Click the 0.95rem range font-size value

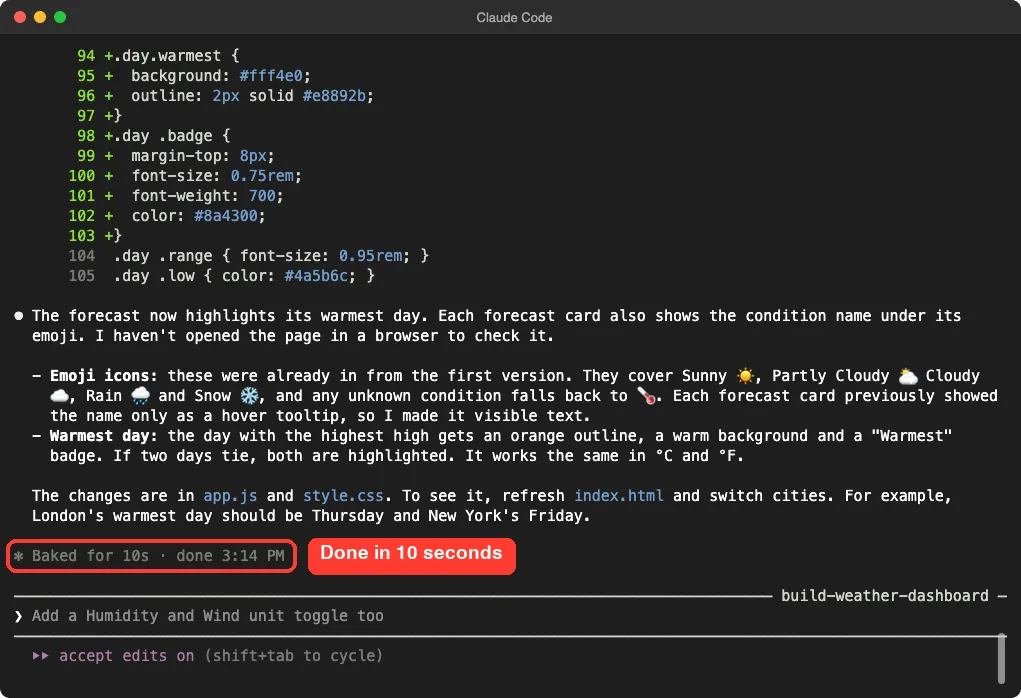[x=371, y=255]
